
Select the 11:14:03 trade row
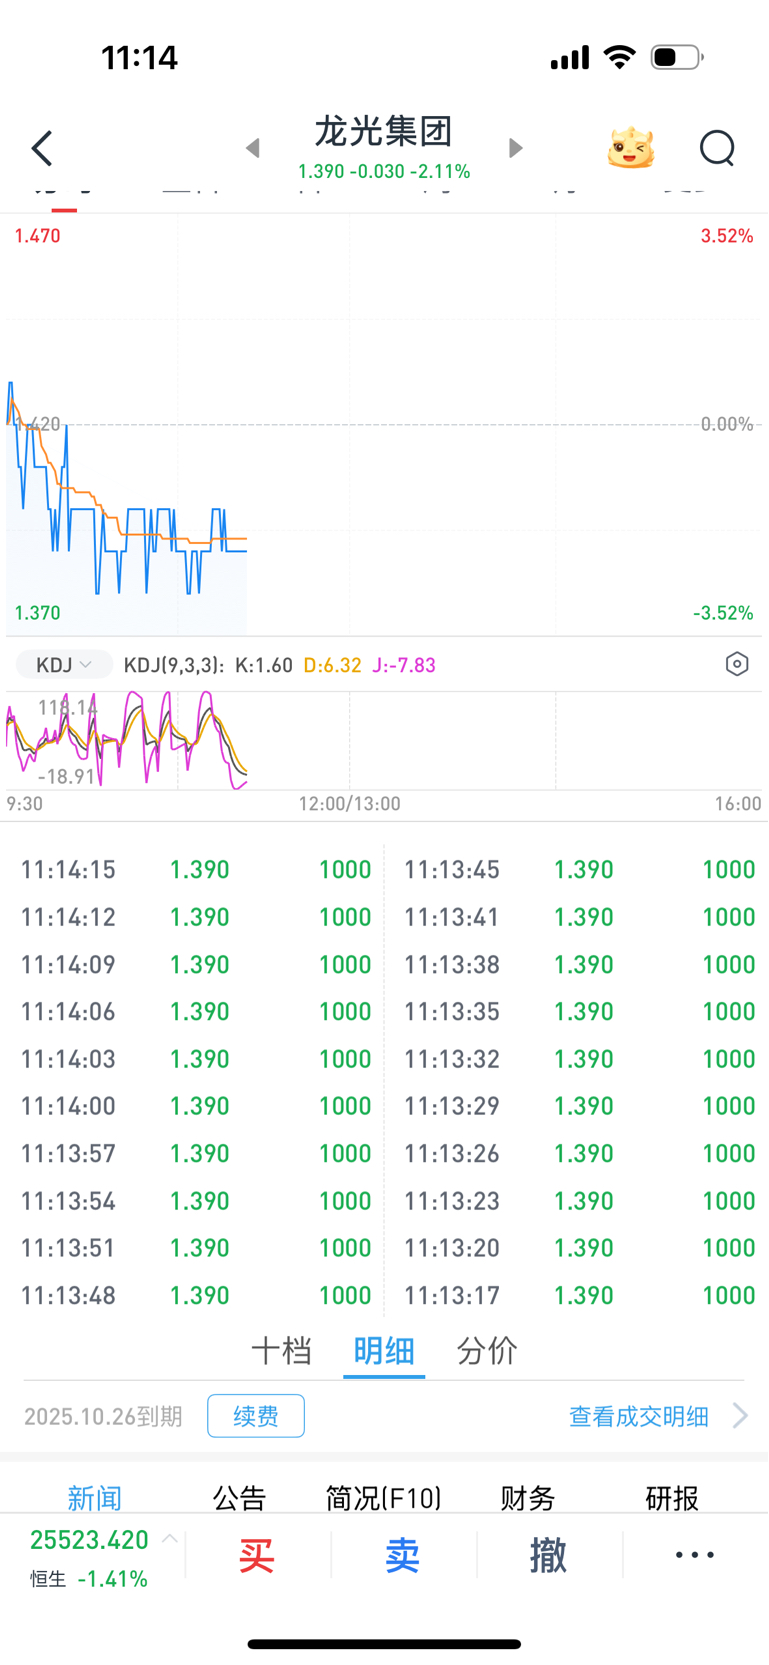tap(196, 1059)
